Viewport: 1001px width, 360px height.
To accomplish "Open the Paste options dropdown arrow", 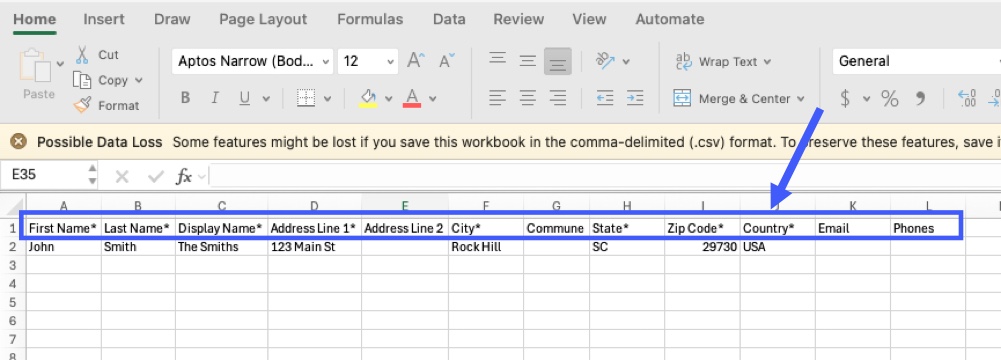I will point(61,64).
